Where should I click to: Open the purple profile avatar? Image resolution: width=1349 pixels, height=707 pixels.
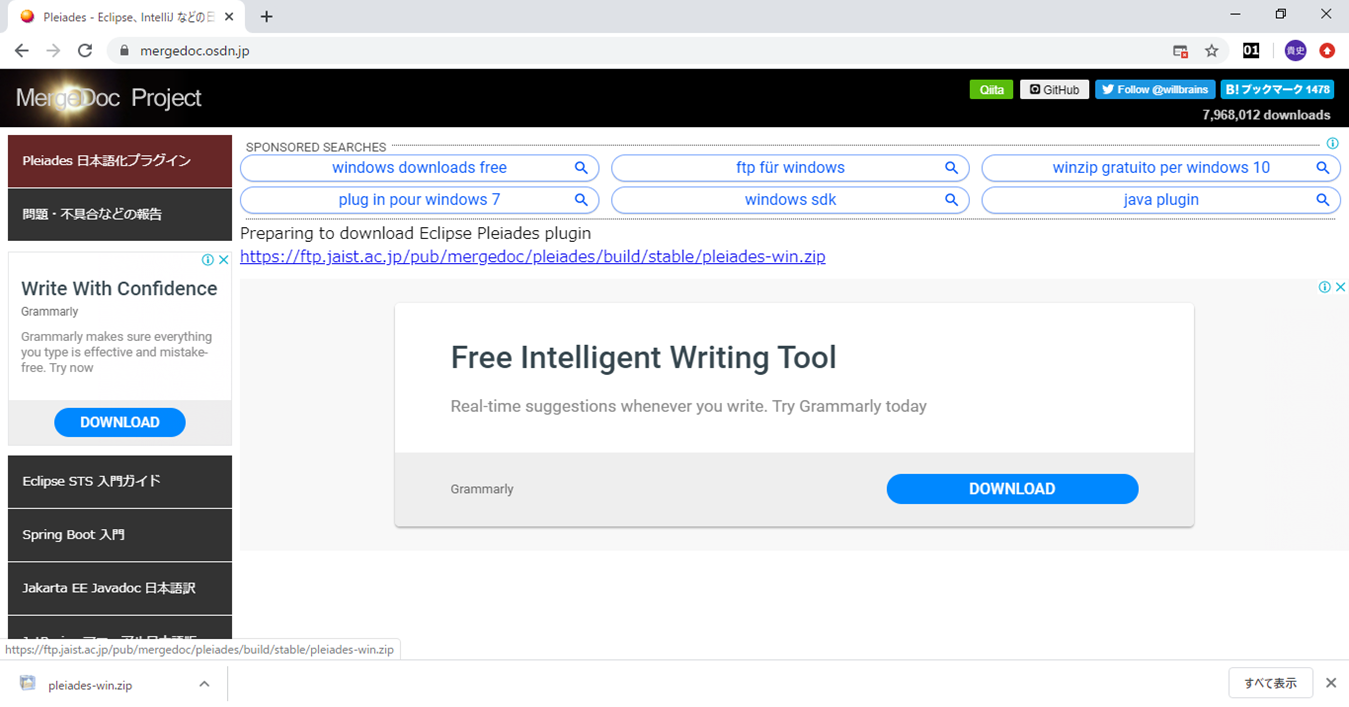1295,50
